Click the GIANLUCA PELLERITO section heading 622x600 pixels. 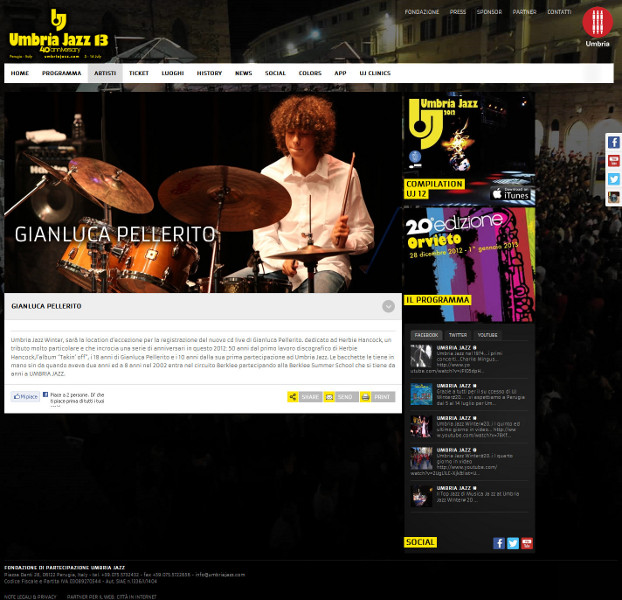[x=46, y=306]
